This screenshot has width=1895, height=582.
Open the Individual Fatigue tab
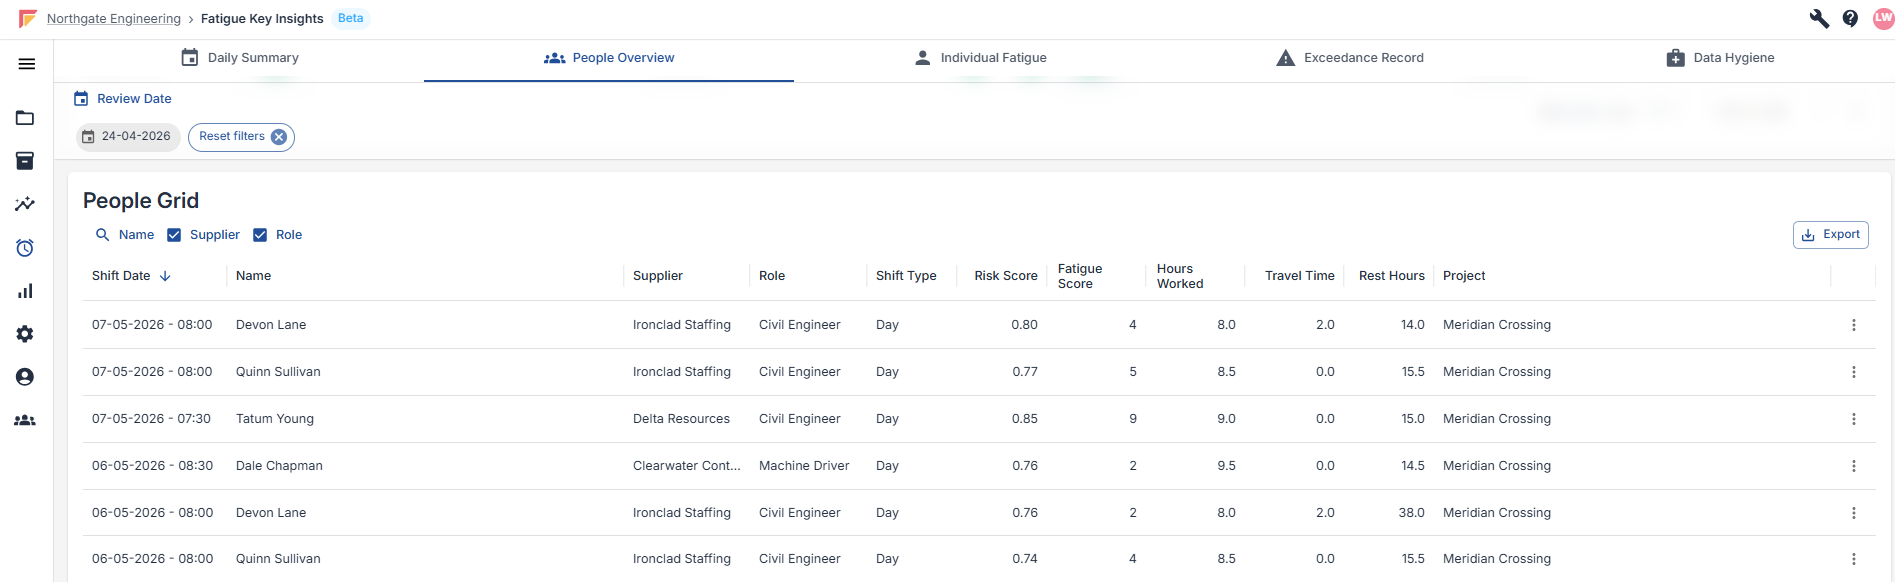point(979,58)
